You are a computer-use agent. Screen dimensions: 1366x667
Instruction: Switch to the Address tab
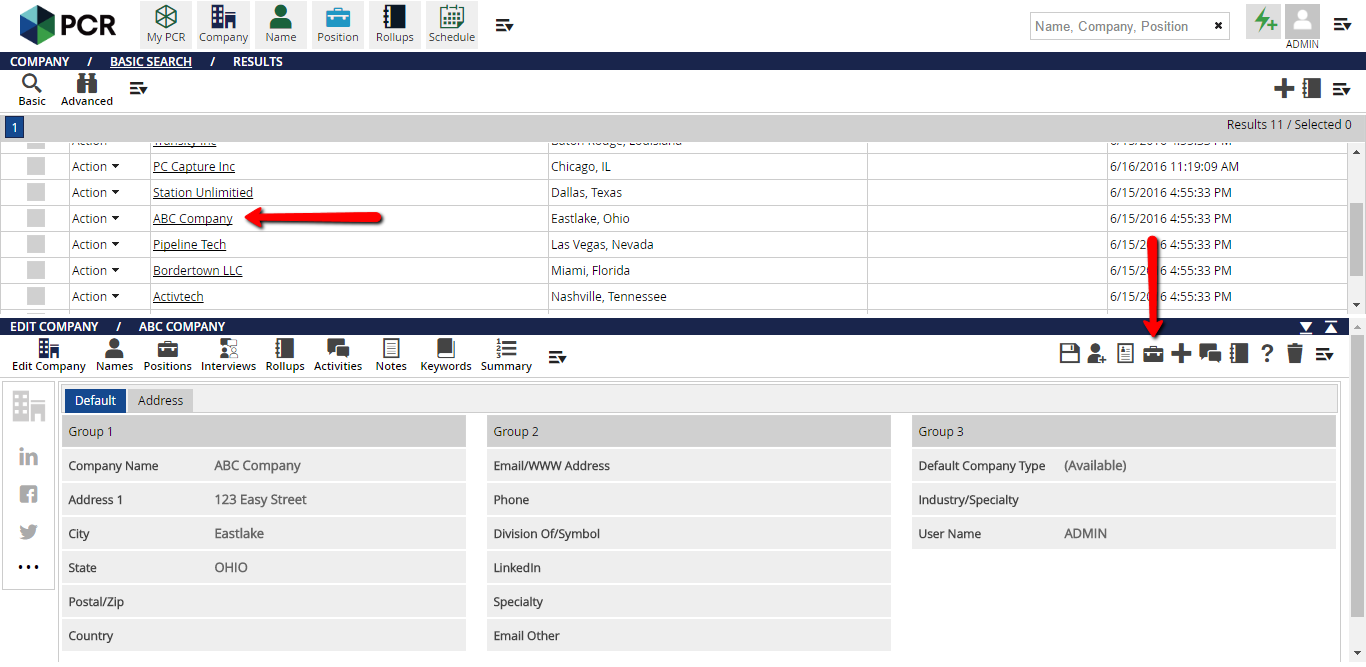pyautogui.click(x=161, y=400)
